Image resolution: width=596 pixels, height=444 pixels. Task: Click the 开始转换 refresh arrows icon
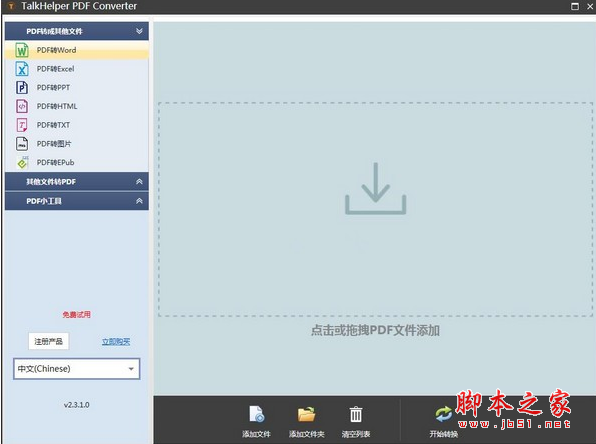(x=444, y=414)
